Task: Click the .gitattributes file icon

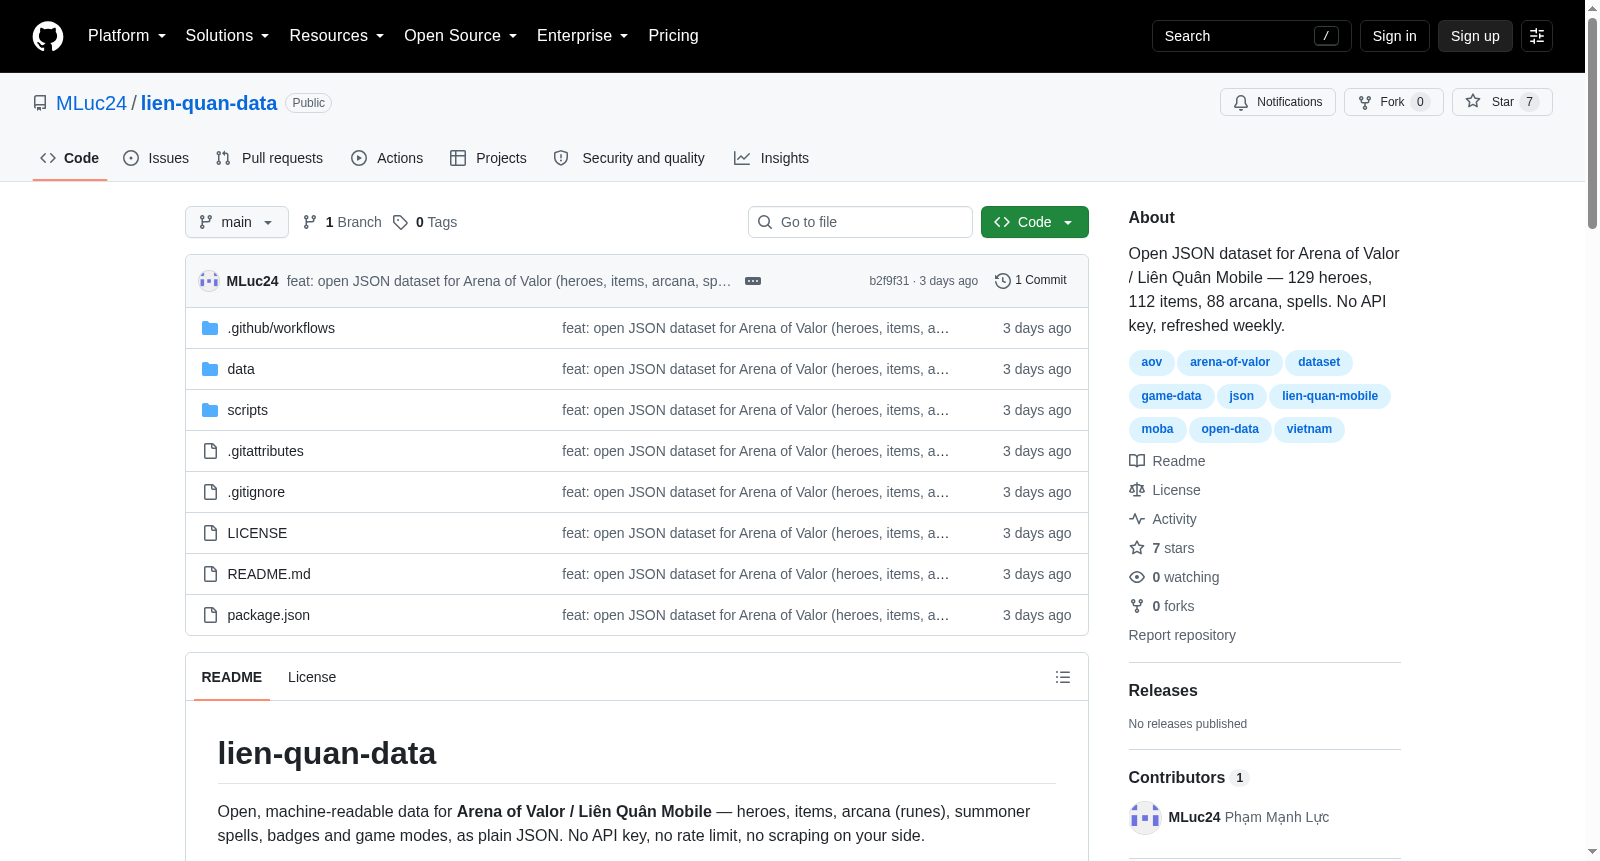Action: (x=210, y=451)
